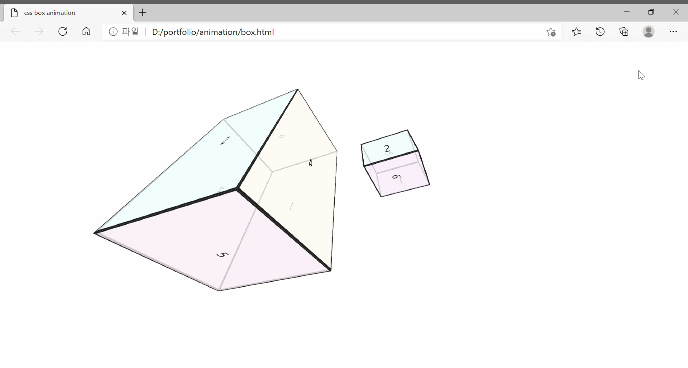Go to the browser home page
The width and height of the screenshot is (688, 368).
pos(86,32)
